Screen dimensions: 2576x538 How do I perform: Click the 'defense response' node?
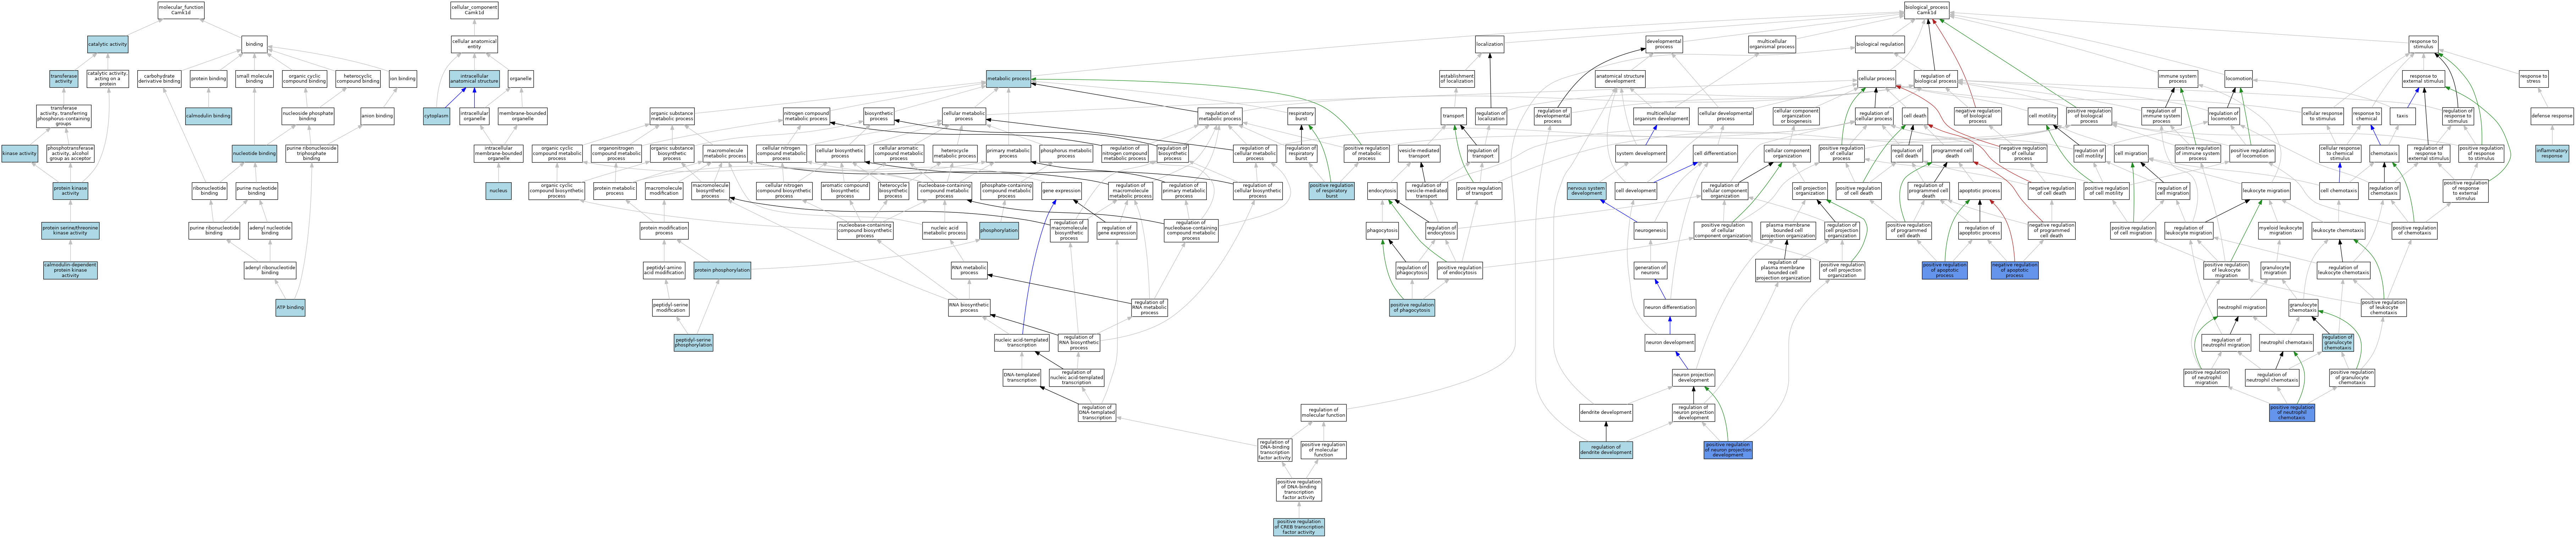coord(2552,116)
